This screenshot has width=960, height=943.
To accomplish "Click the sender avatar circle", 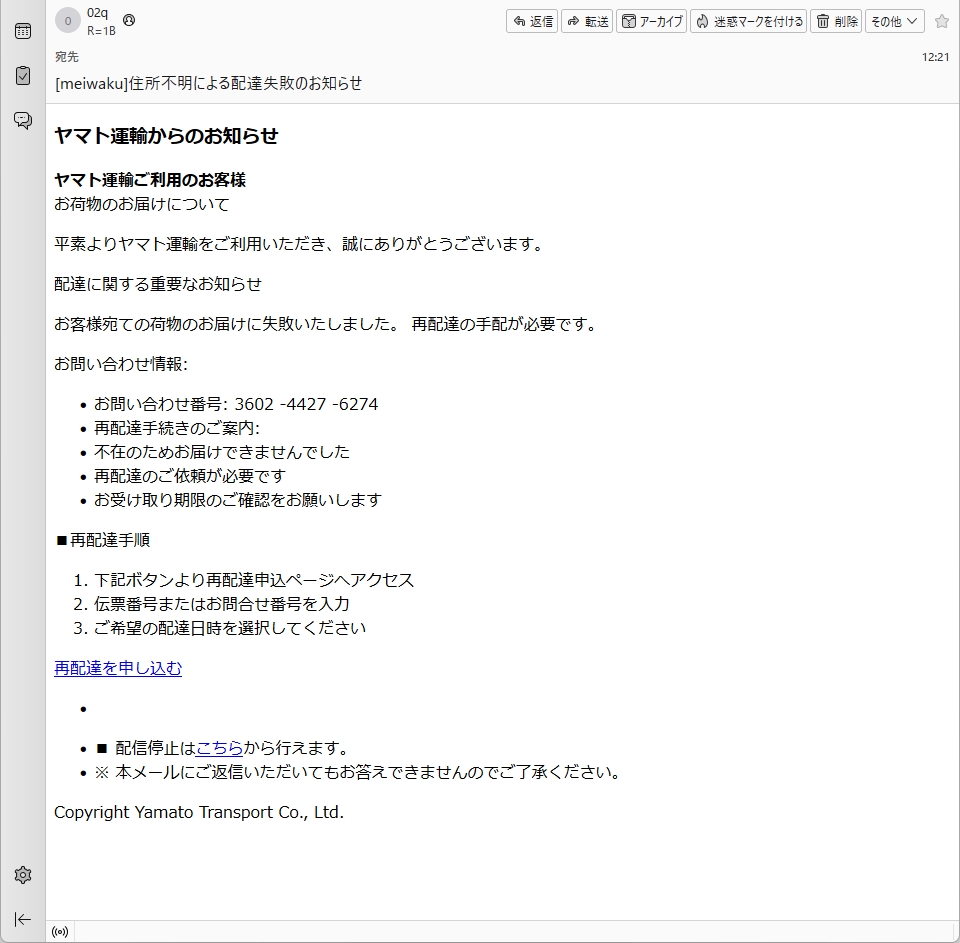I will pyautogui.click(x=68, y=21).
